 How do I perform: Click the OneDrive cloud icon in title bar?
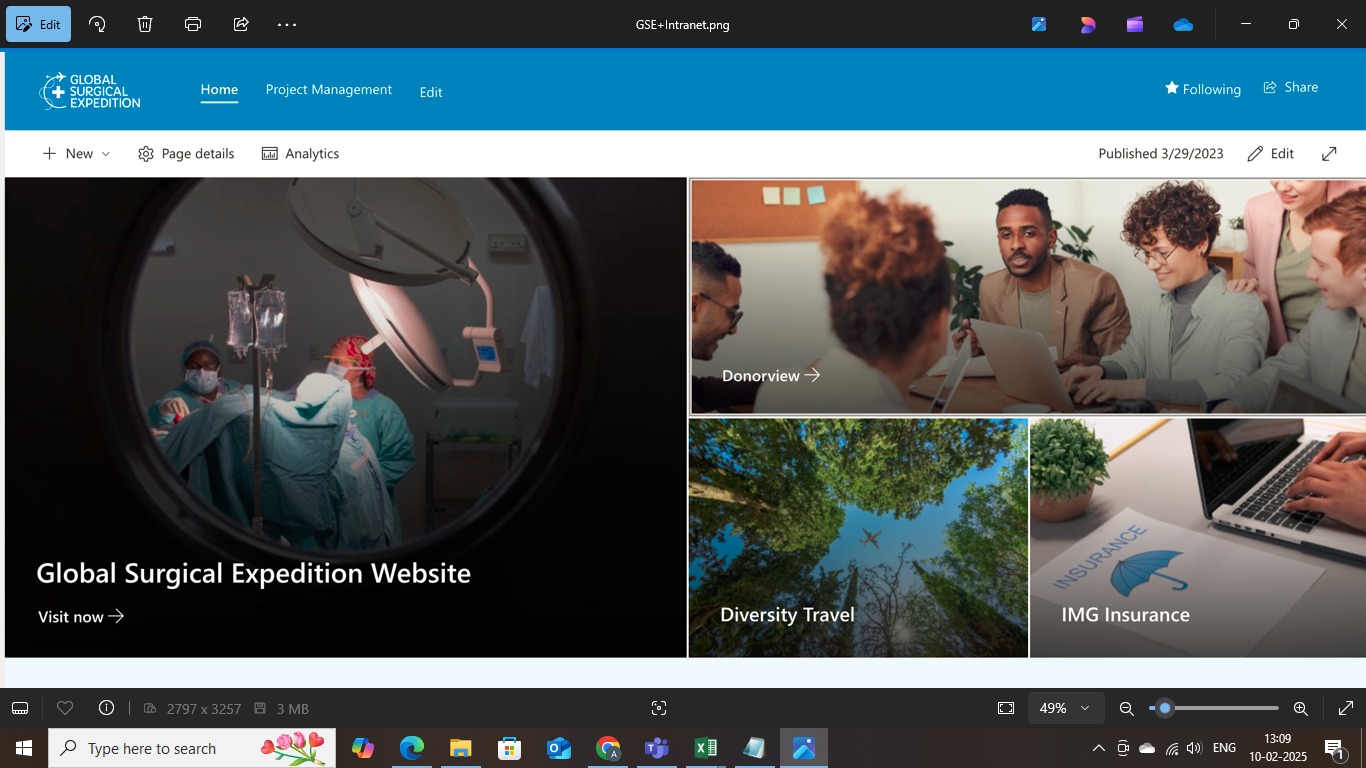(x=1183, y=24)
